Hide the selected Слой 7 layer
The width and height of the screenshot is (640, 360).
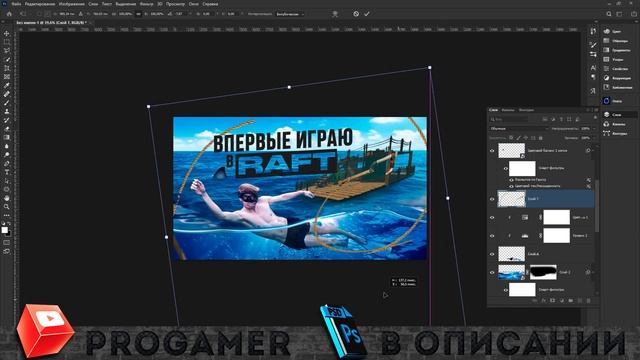(x=492, y=199)
